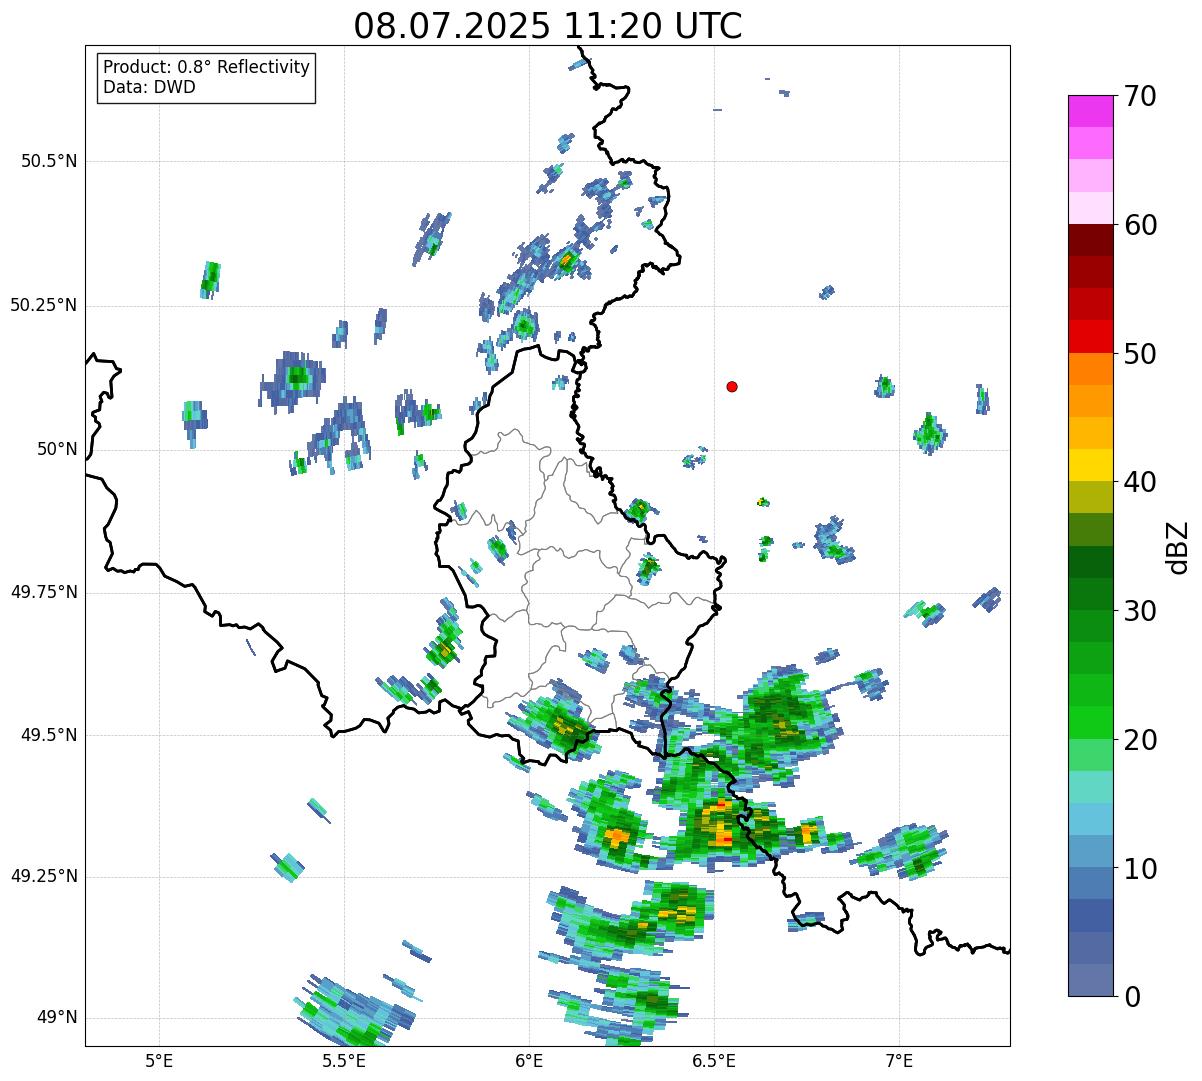Image resolution: width=1202 pixels, height=1081 pixels.
Task: Click the 50.25°N latitude label
Action: click(x=44, y=305)
